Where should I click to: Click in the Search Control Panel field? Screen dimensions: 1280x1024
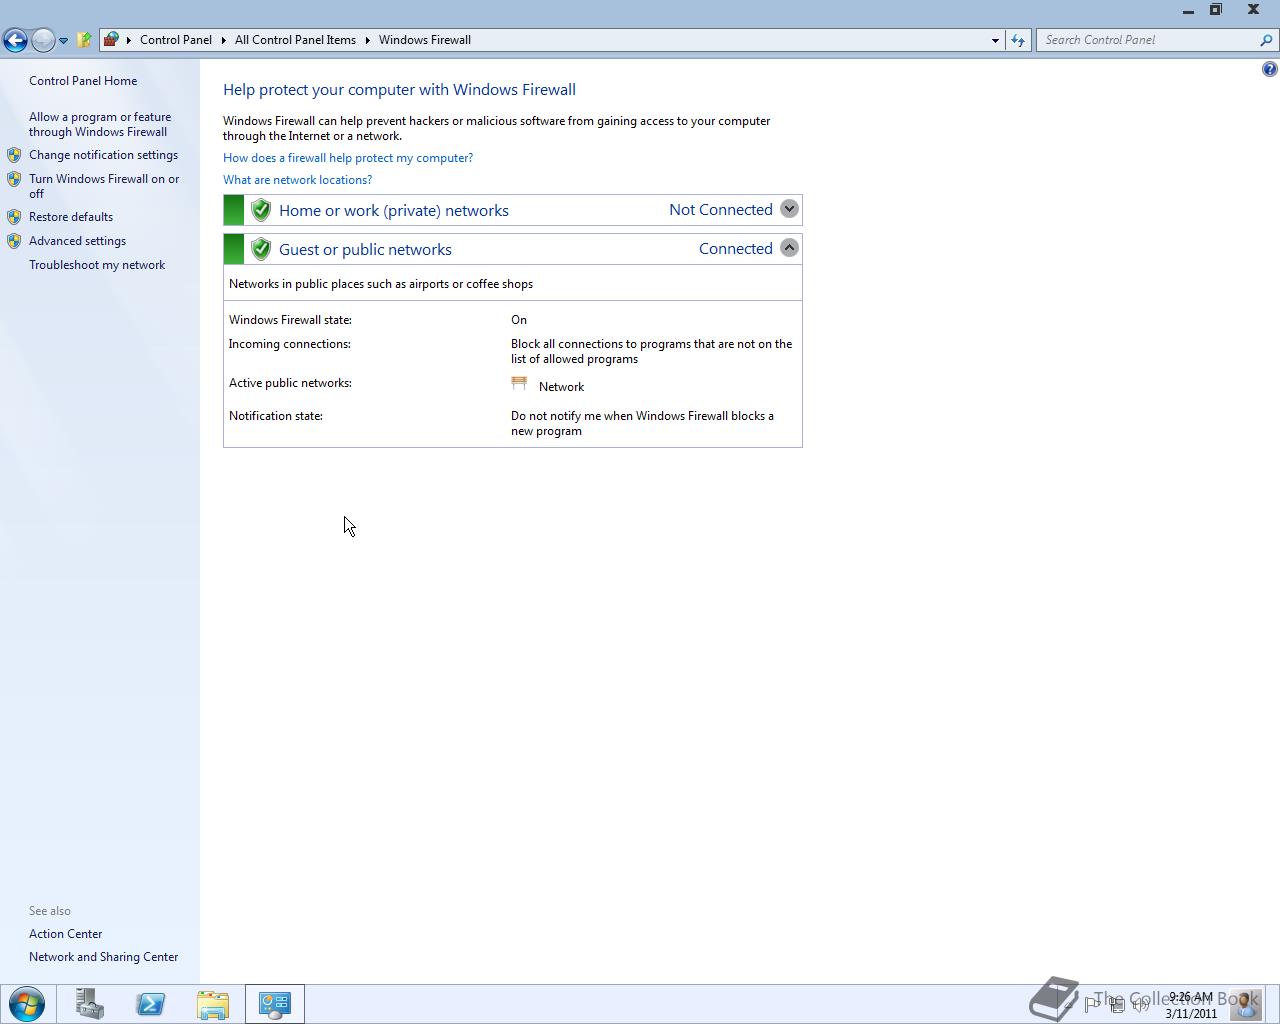pos(1147,40)
